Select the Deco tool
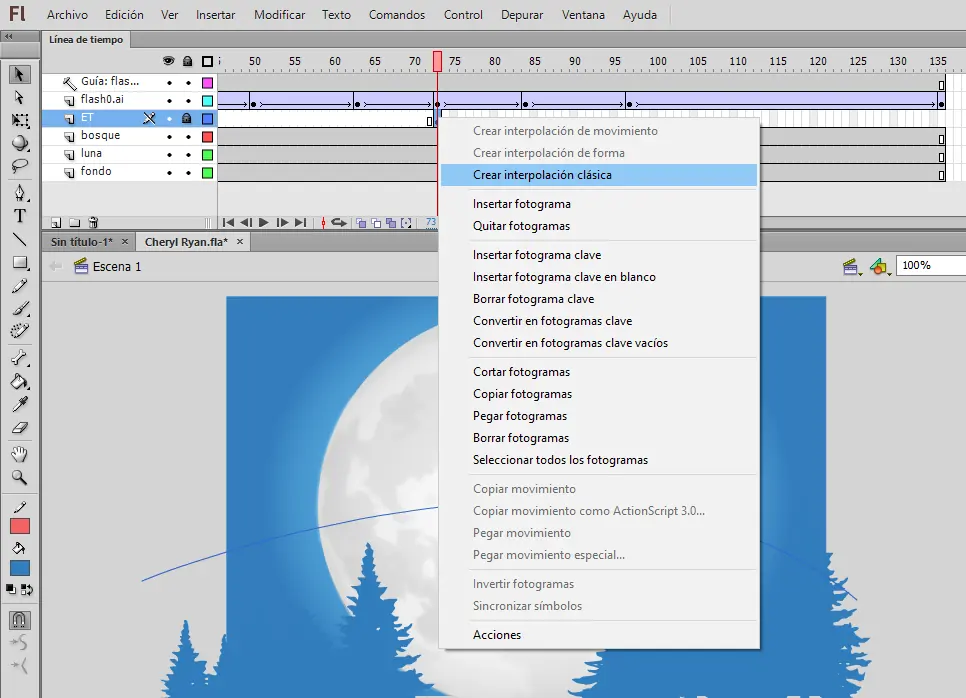Image resolution: width=966 pixels, height=698 pixels. (20, 331)
